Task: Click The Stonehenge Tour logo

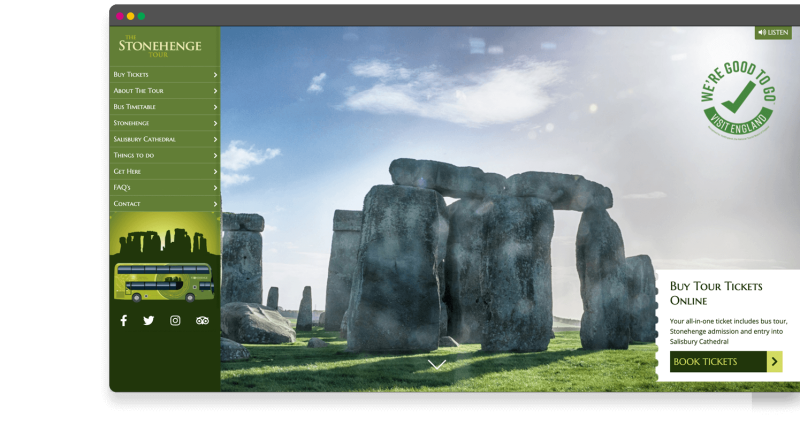Action: point(160,46)
